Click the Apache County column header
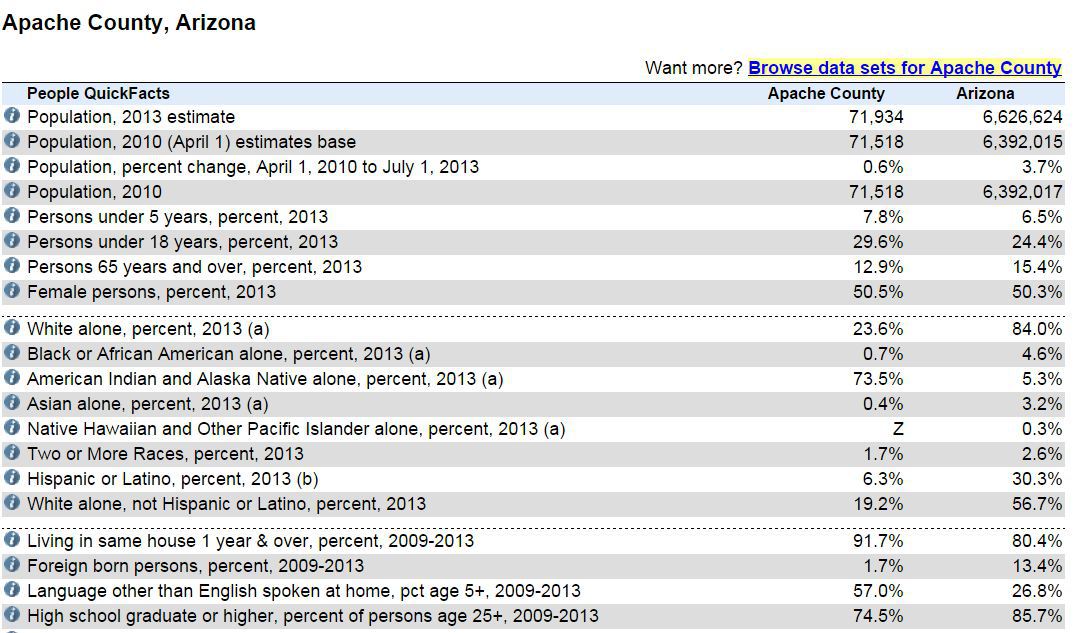1082x633 pixels. [825, 93]
